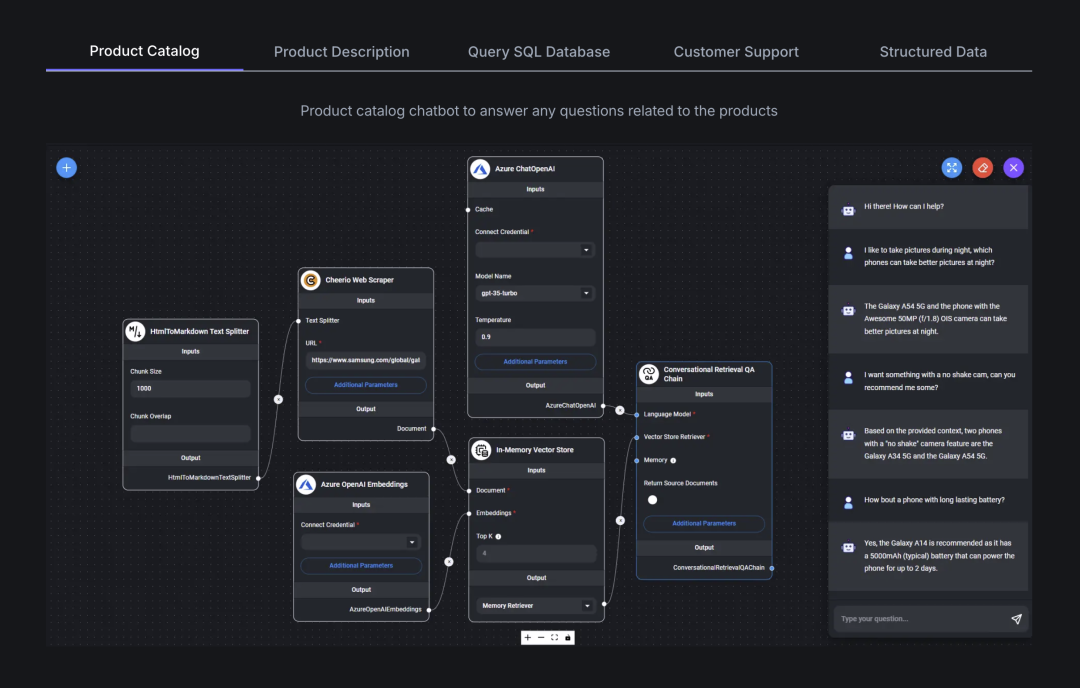Click the Azure OpenAI Embeddings node icon
1080x688 pixels.
click(x=306, y=484)
